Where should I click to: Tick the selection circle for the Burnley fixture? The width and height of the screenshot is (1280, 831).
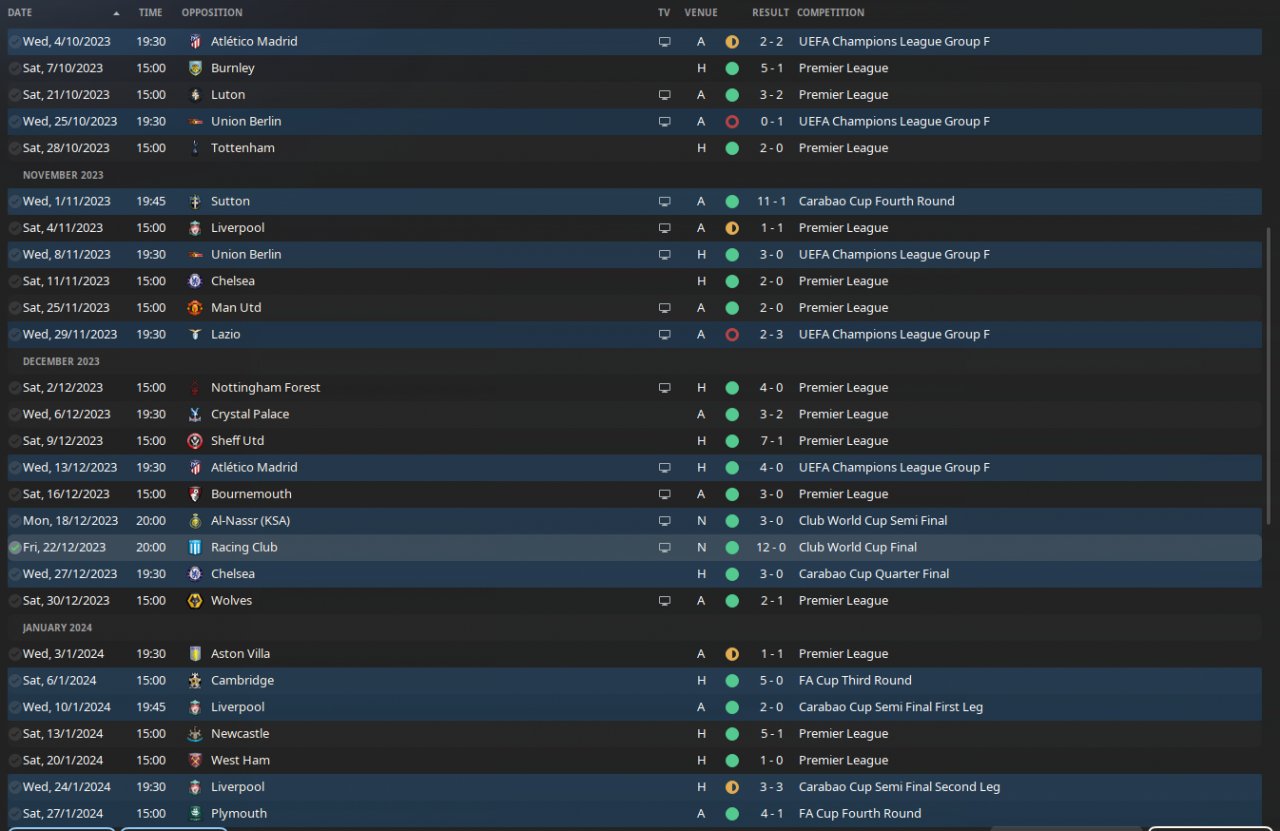14,68
